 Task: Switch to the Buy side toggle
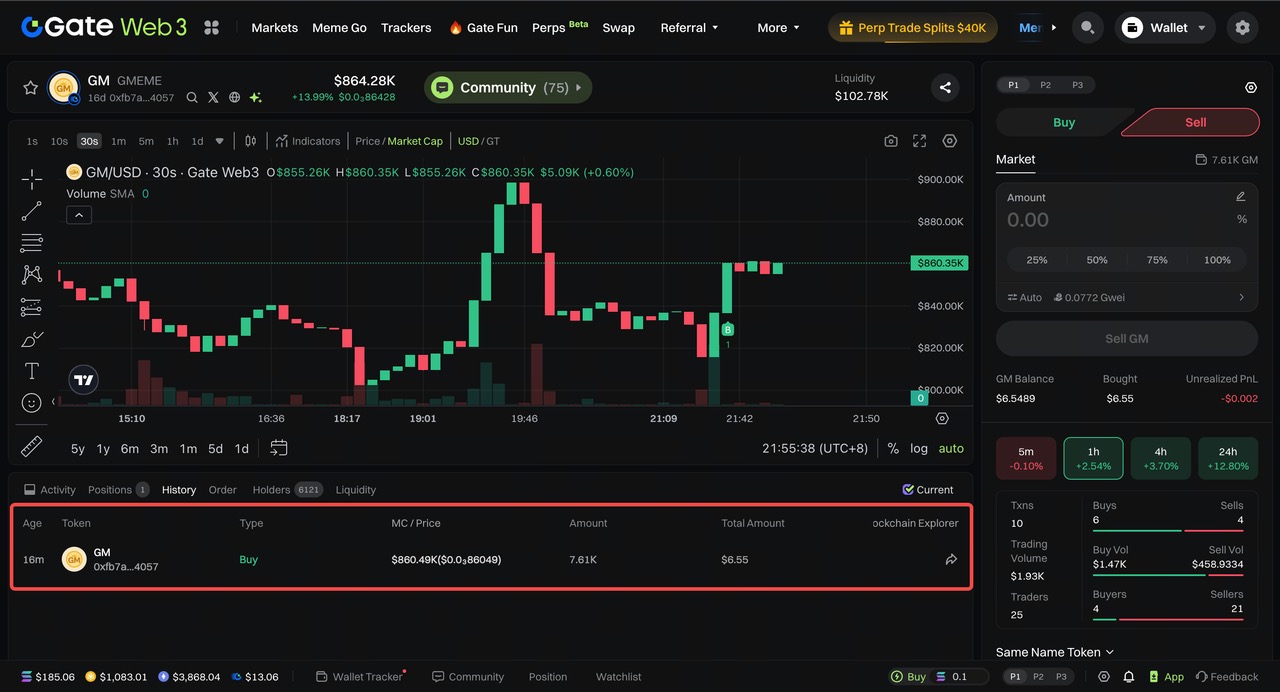tap(1063, 122)
